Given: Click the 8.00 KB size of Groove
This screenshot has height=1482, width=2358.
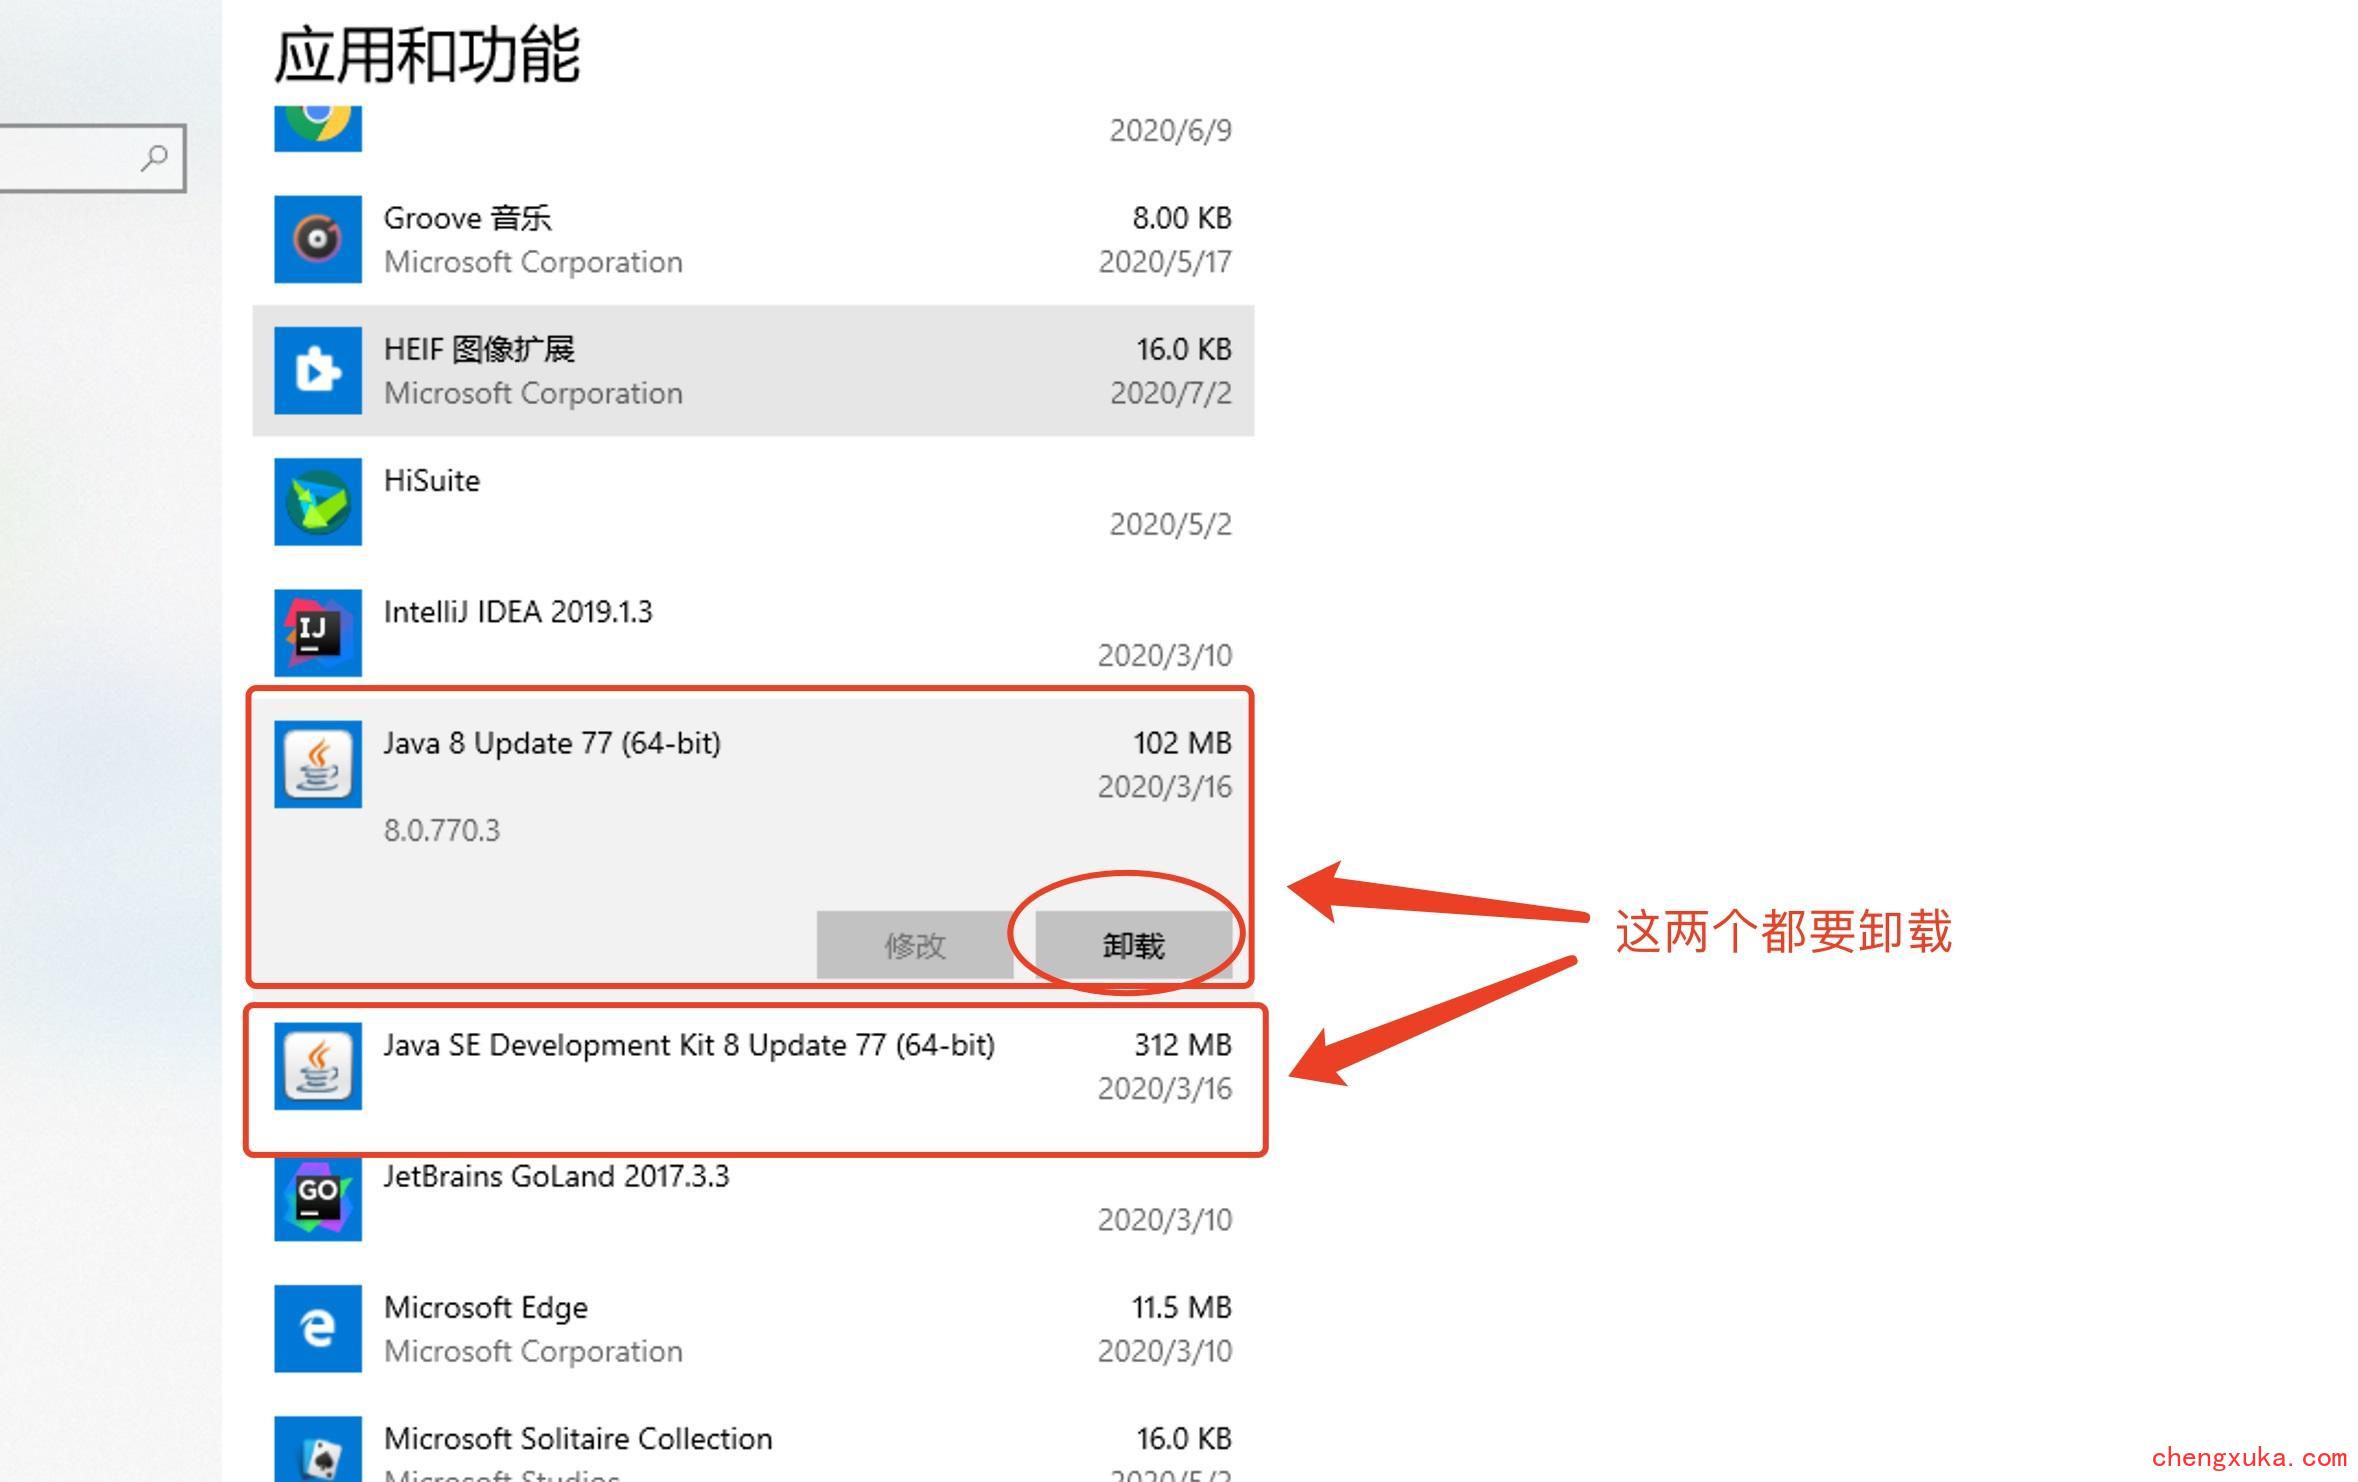Looking at the screenshot, I should click(x=1182, y=218).
